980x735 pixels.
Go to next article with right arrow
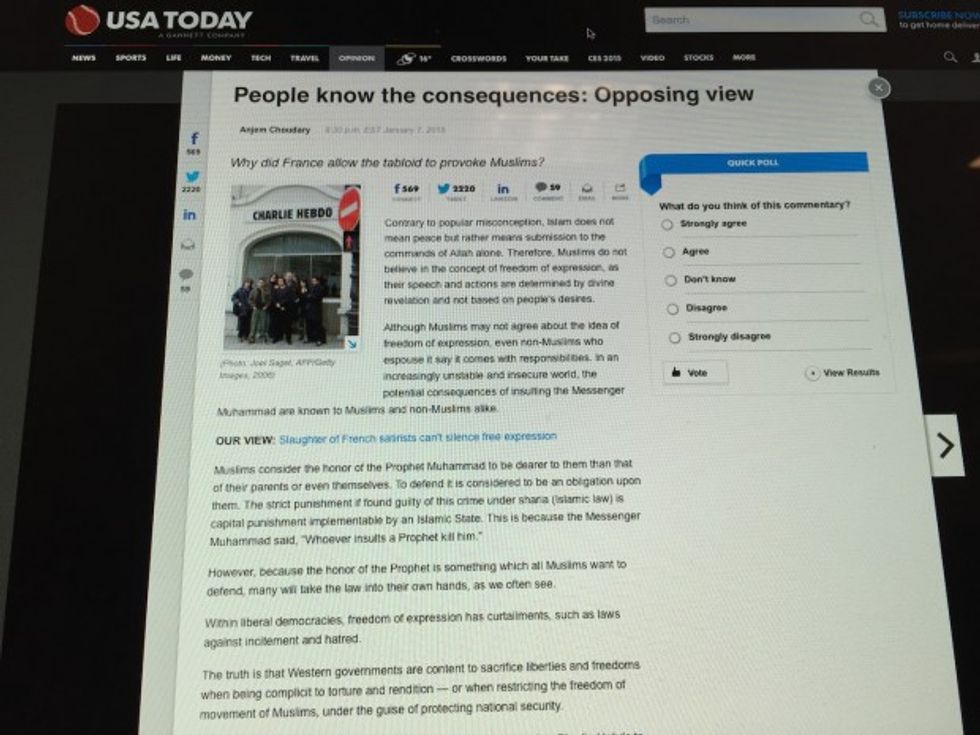(945, 446)
